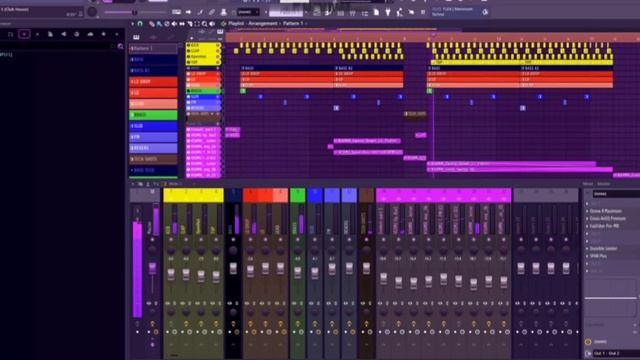Open the Out 1 - Out 2 output dropdown
This screenshot has height=360, width=640.
pyautogui.click(x=616, y=353)
